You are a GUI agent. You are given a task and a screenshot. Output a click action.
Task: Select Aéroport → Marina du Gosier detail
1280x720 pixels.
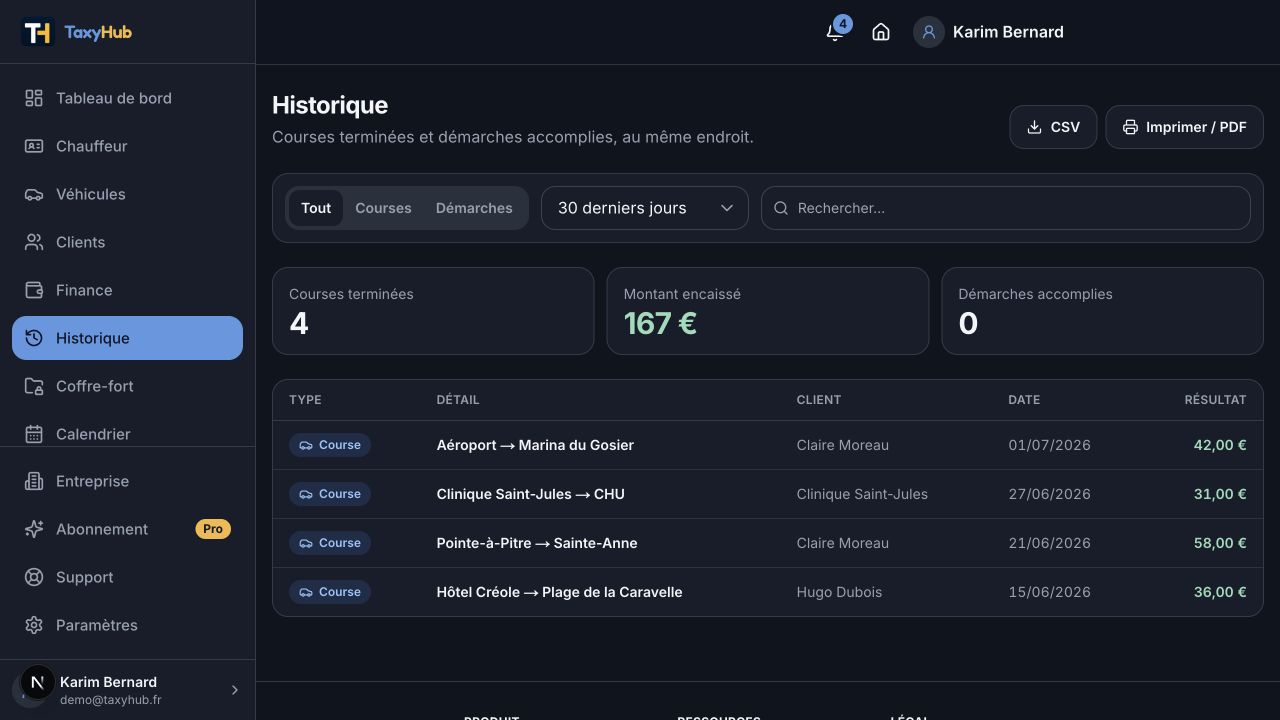click(x=535, y=445)
